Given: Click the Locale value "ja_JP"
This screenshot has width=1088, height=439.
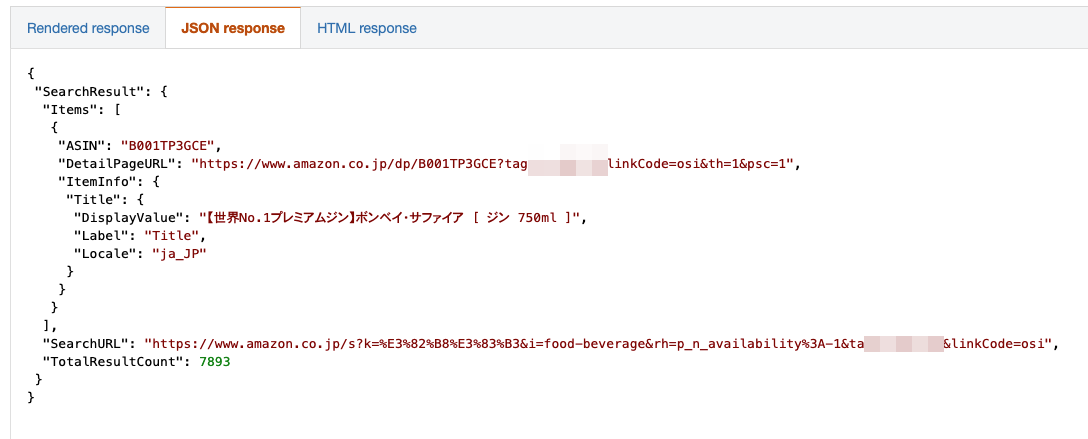Looking at the screenshot, I should (x=184, y=253).
